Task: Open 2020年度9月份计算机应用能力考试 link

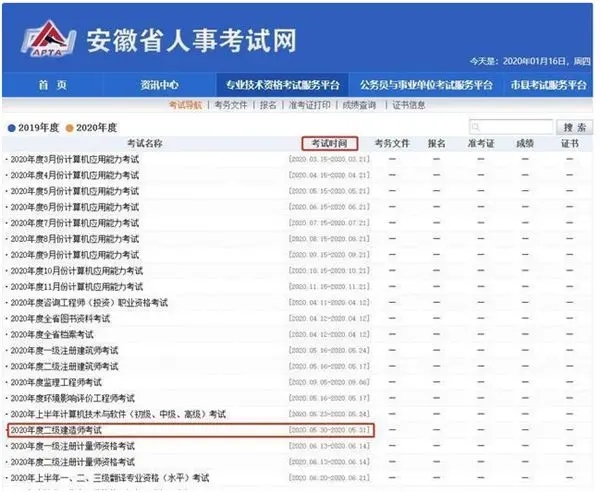Action: point(75,255)
